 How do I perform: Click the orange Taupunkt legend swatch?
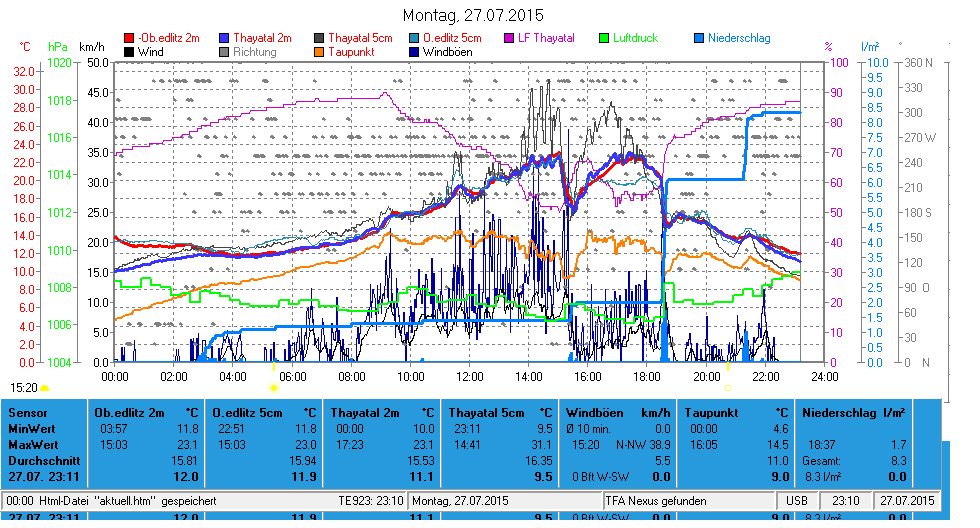319,52
